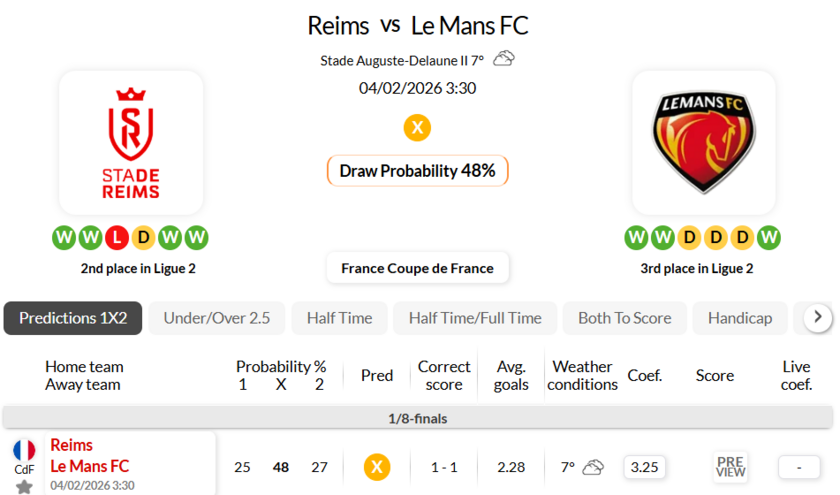The width and height of the screenshot is (840, 495).
Task: Select the Predictions 1X2 tab
Action: pyautogui.click(x=73, y=318)
